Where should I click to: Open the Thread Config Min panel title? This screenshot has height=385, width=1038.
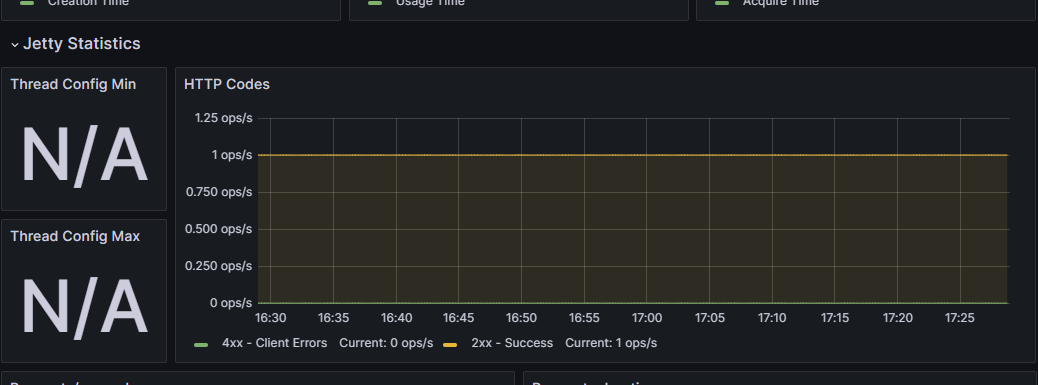tap(73, 84)
